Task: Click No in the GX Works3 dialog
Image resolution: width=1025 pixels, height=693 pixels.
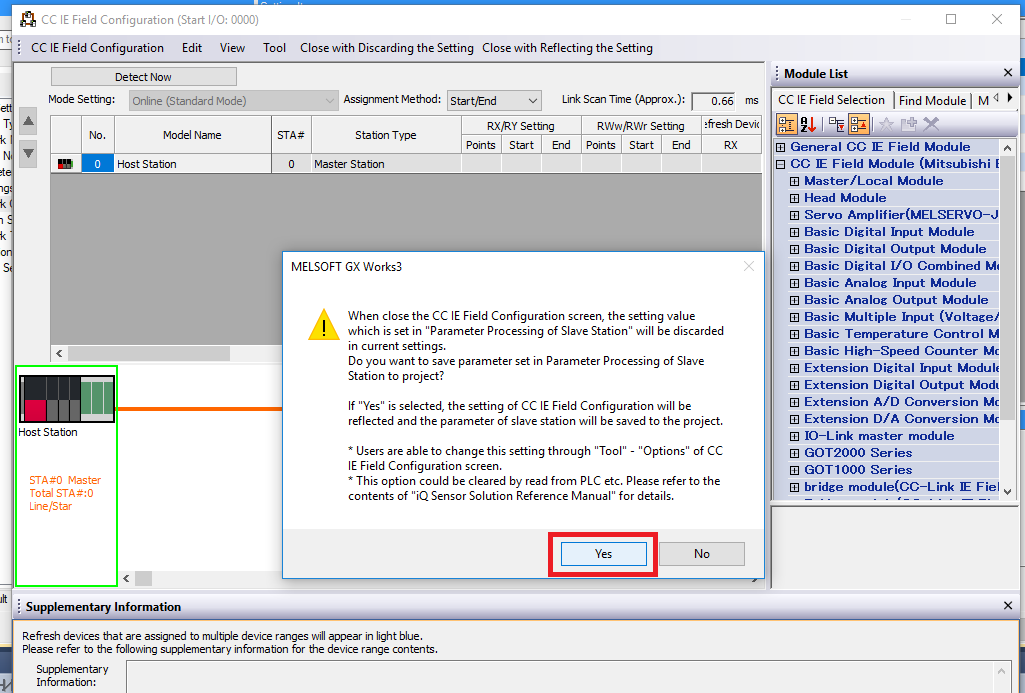Action: click(701, 554)
